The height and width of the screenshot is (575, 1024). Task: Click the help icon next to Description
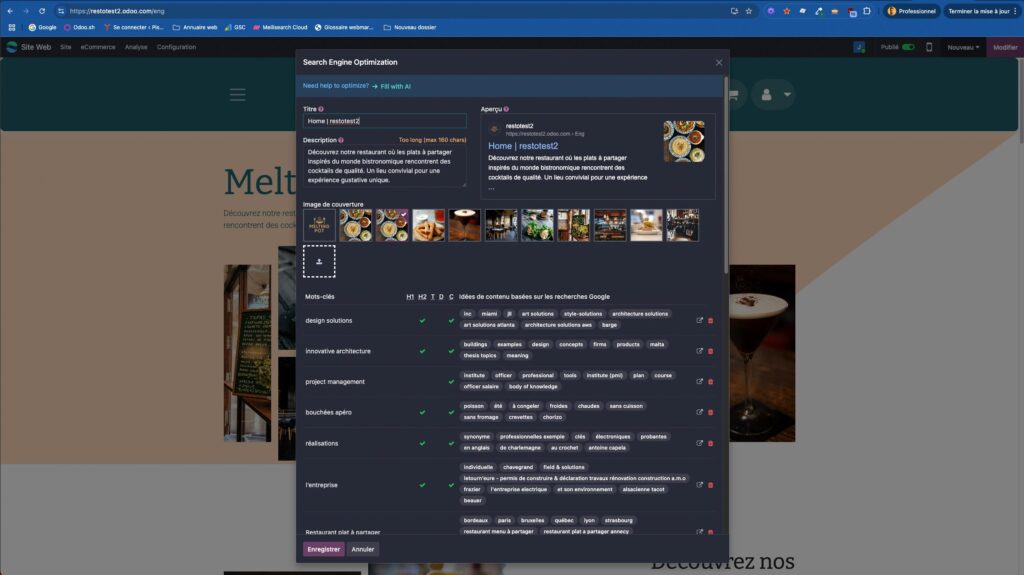click(341, 140)
